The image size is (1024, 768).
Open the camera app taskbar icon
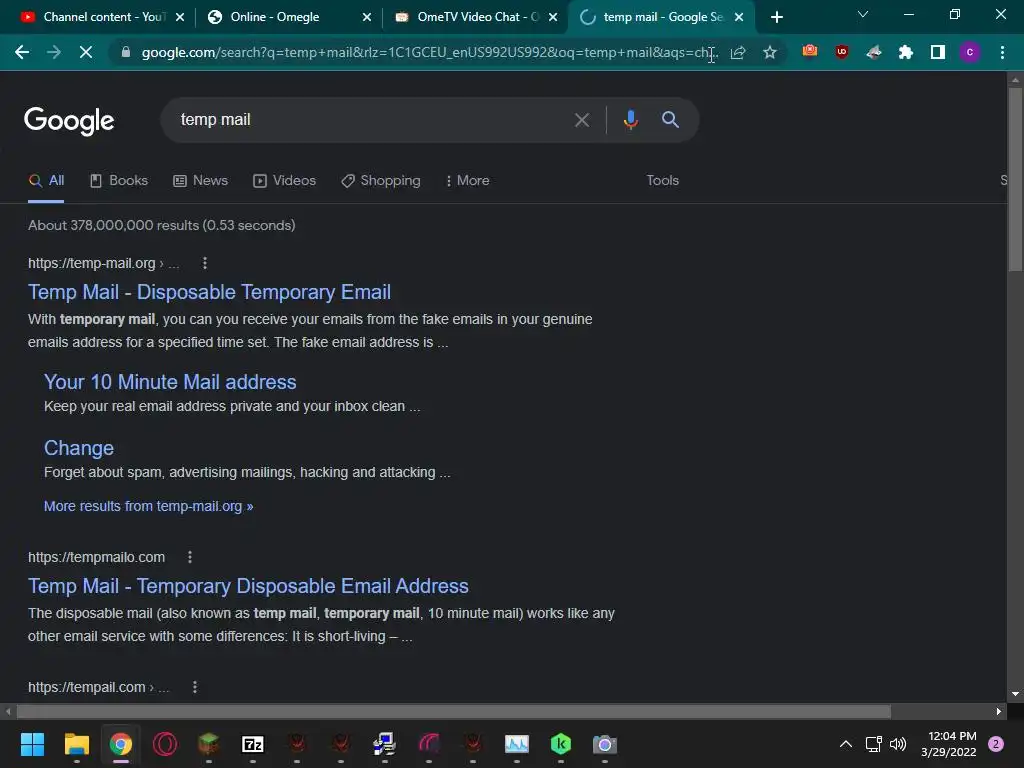(x=605, y=744)
